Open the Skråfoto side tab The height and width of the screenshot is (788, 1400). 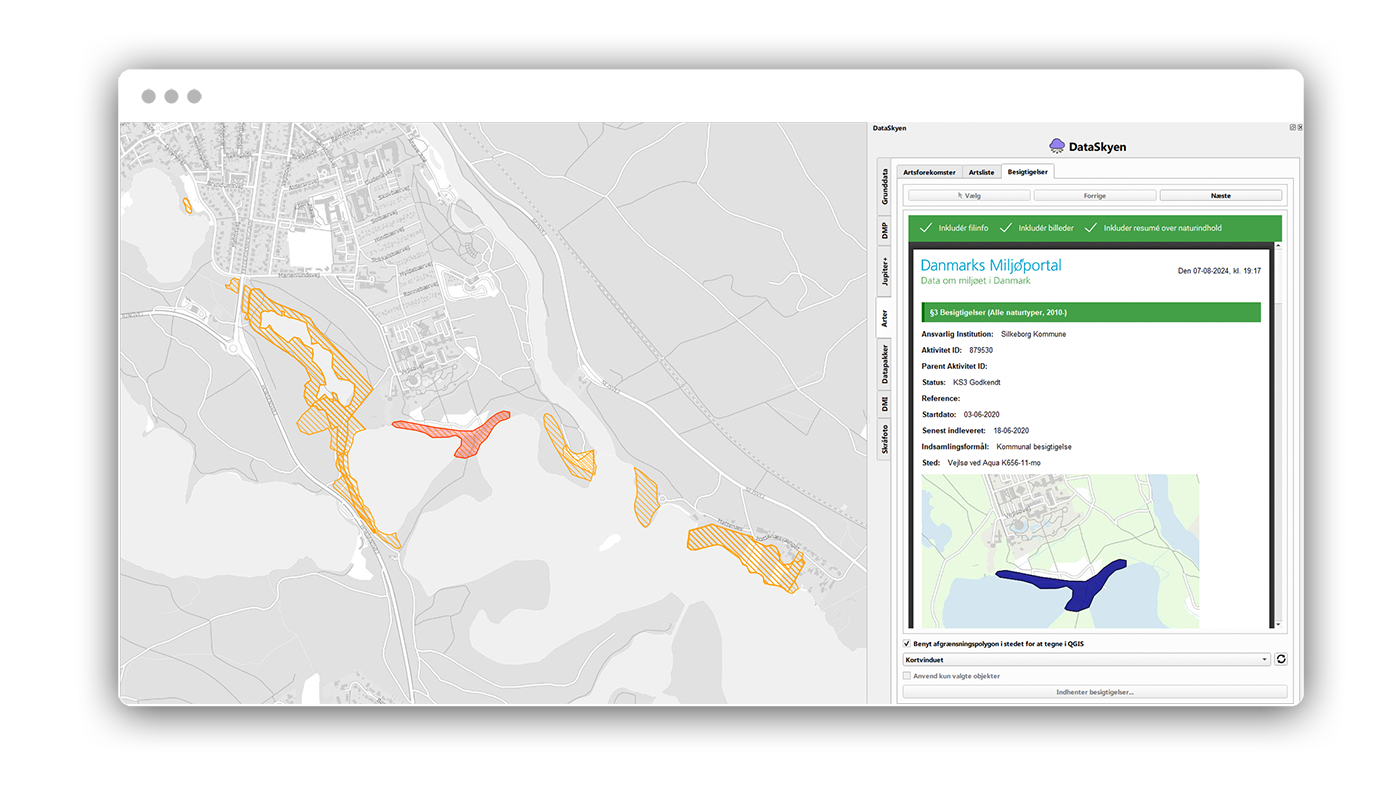tap(885, 439)
